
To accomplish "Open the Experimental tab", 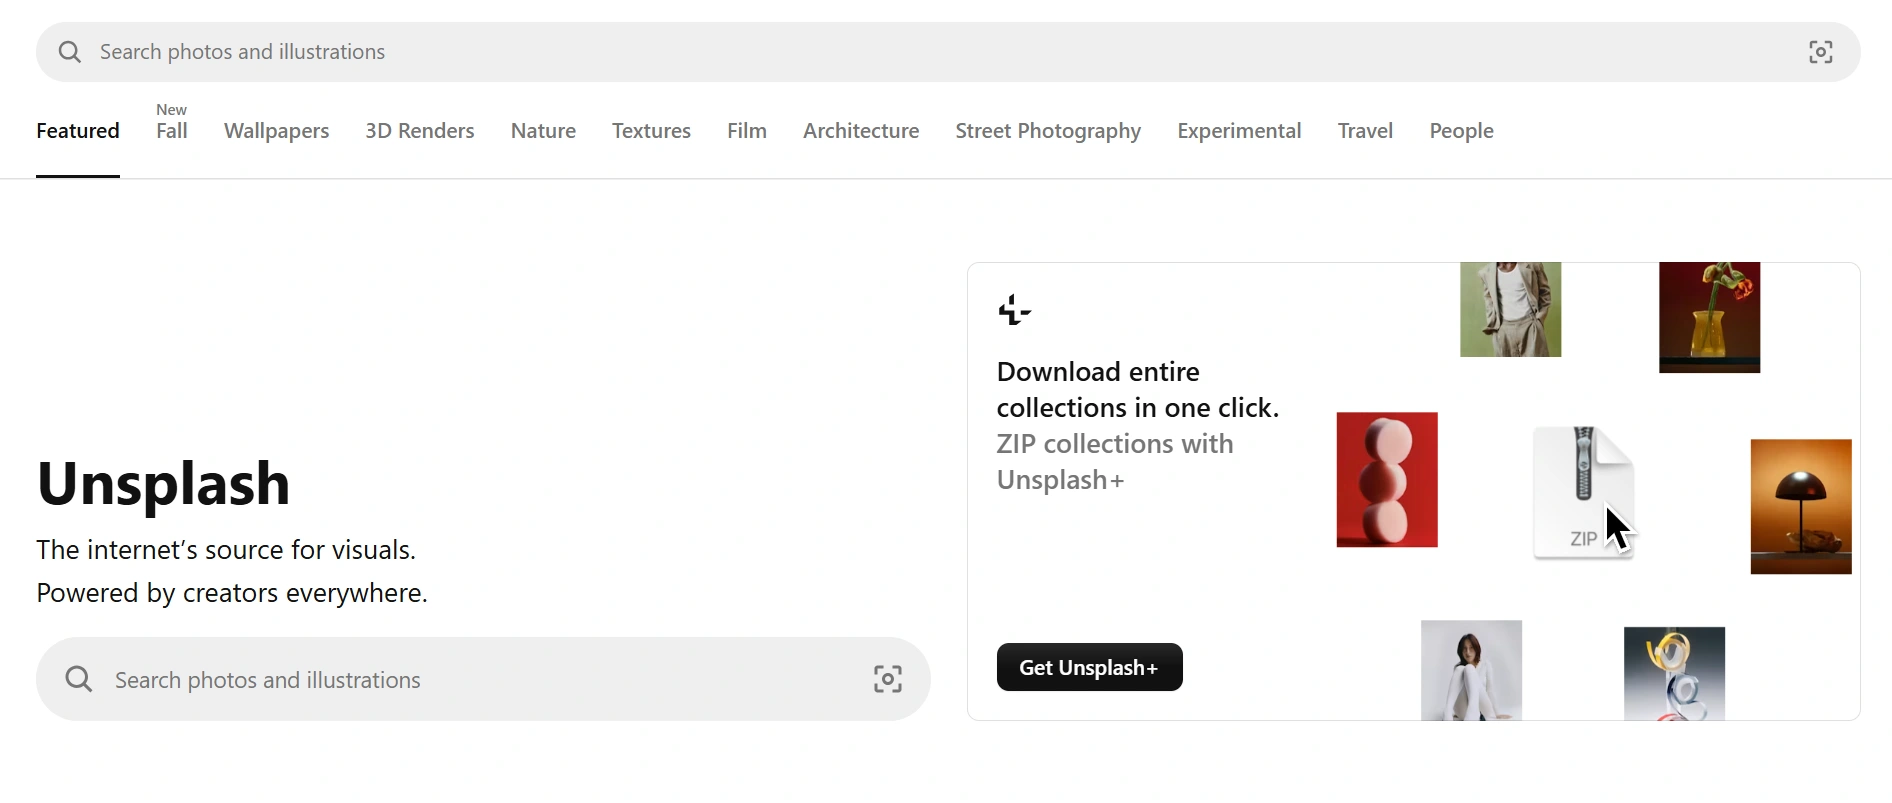I will tap(1239, 131).
